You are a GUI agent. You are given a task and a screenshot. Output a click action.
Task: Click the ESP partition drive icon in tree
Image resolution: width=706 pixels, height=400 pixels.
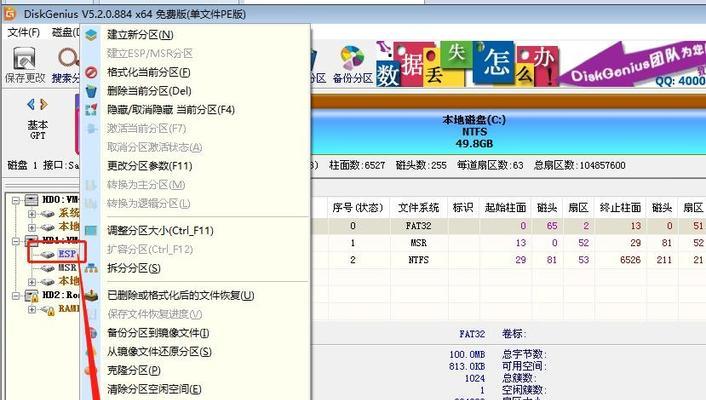(x=47, y=255)
